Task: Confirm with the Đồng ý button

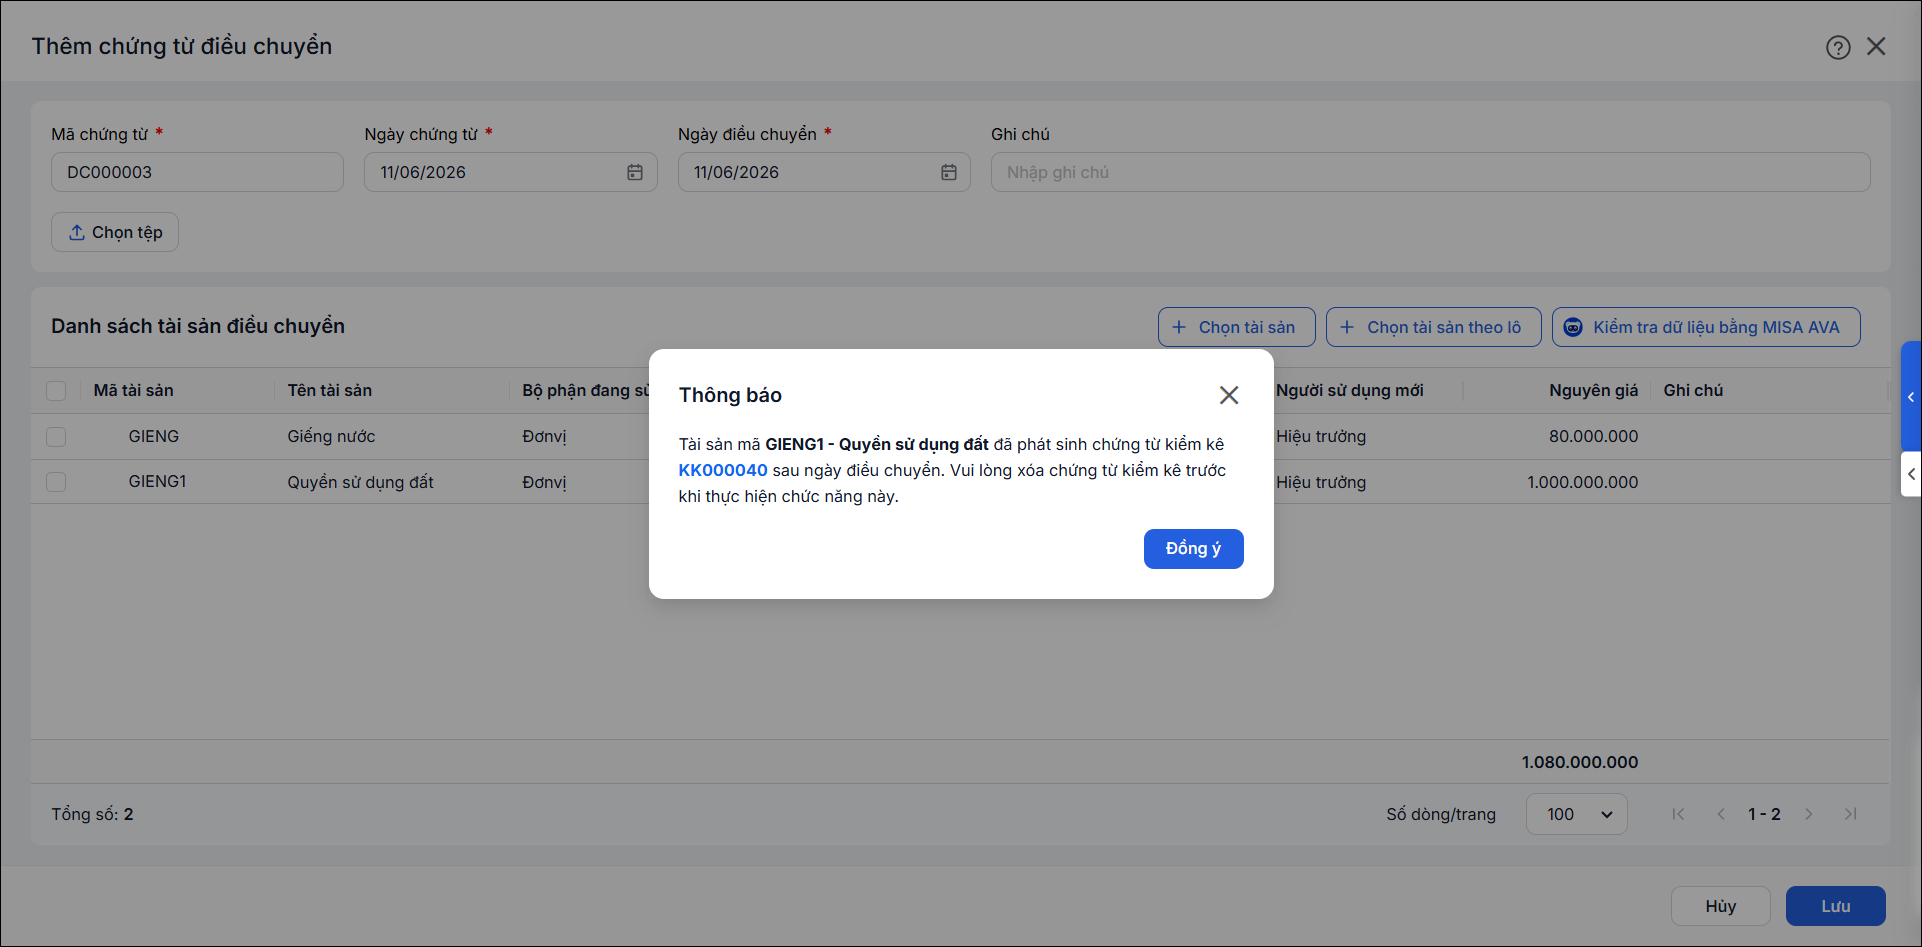Action: [1193, 549]
